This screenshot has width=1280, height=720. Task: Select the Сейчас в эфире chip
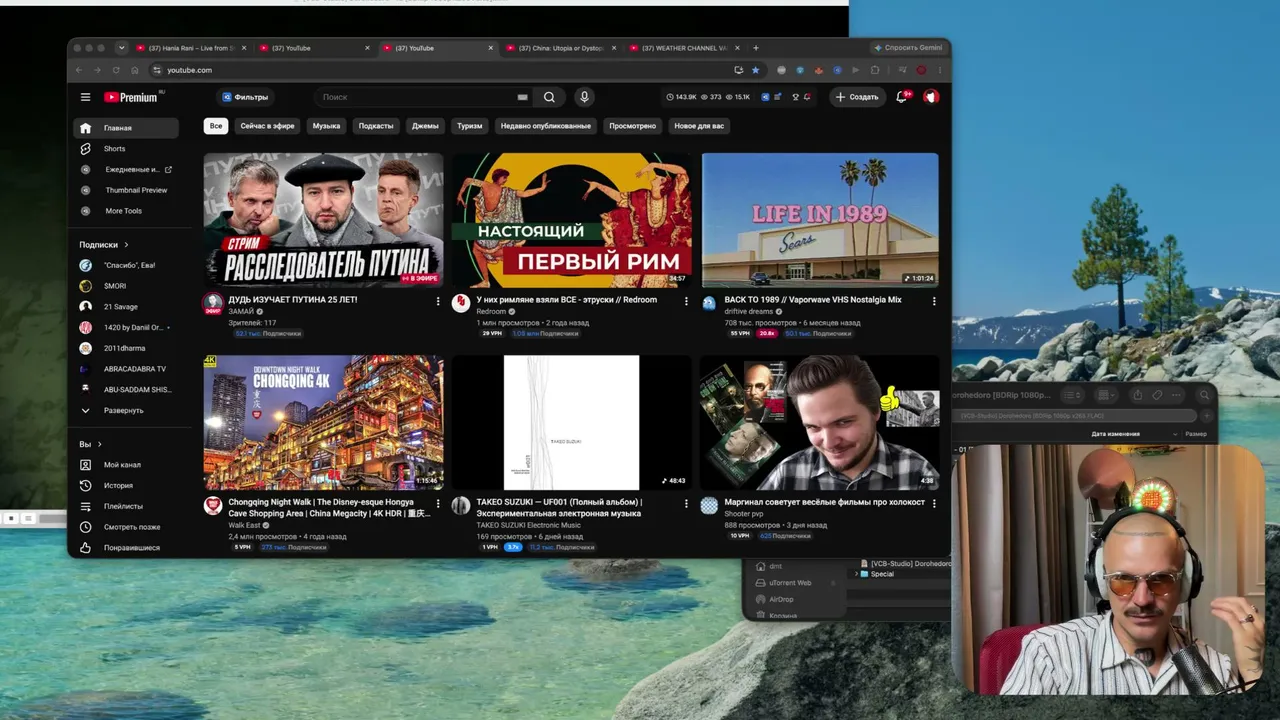click(267, 126)
